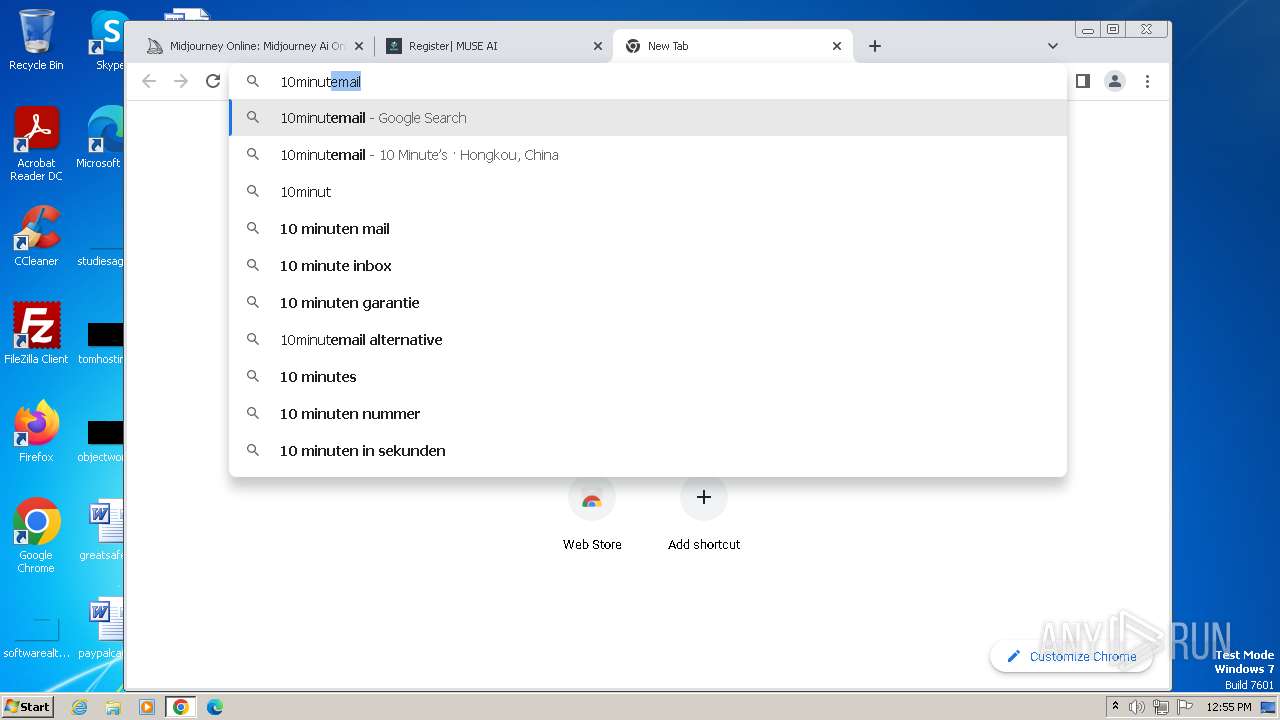
Task: Open the Skype desktop shortcut
Action: pos(108,40)
